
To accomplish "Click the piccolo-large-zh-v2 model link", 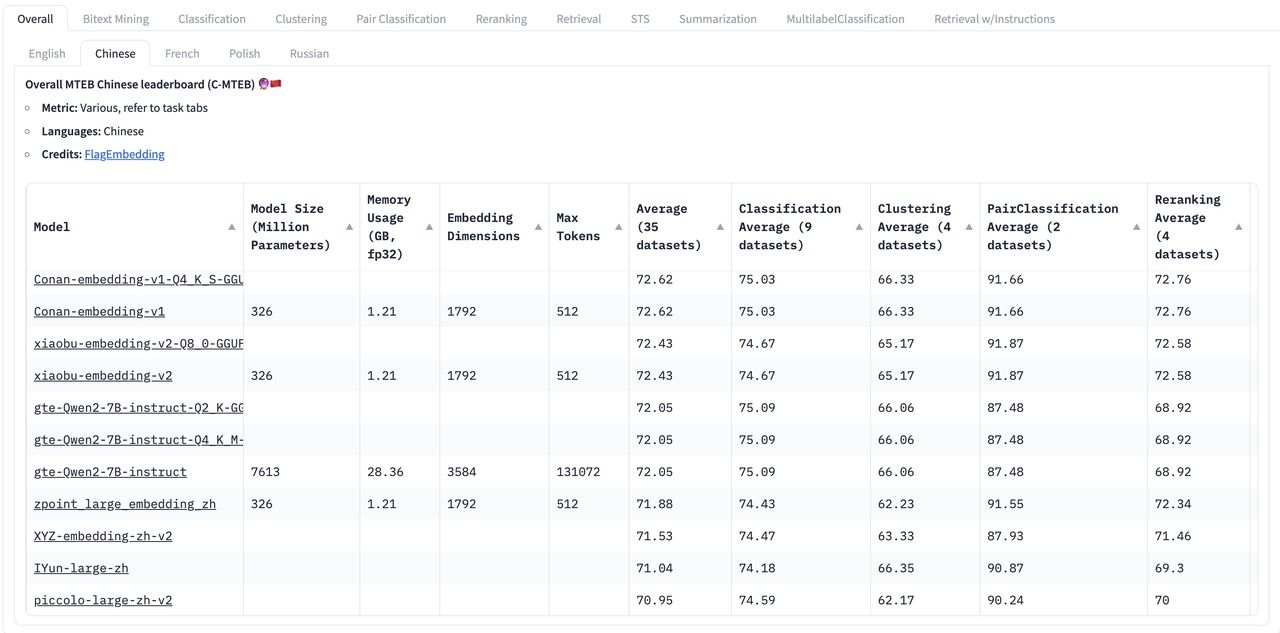I will (103, 599).
